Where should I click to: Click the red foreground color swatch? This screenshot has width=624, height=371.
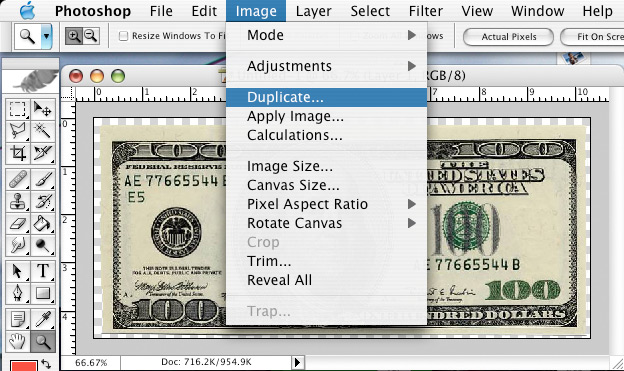pos(24,365)
